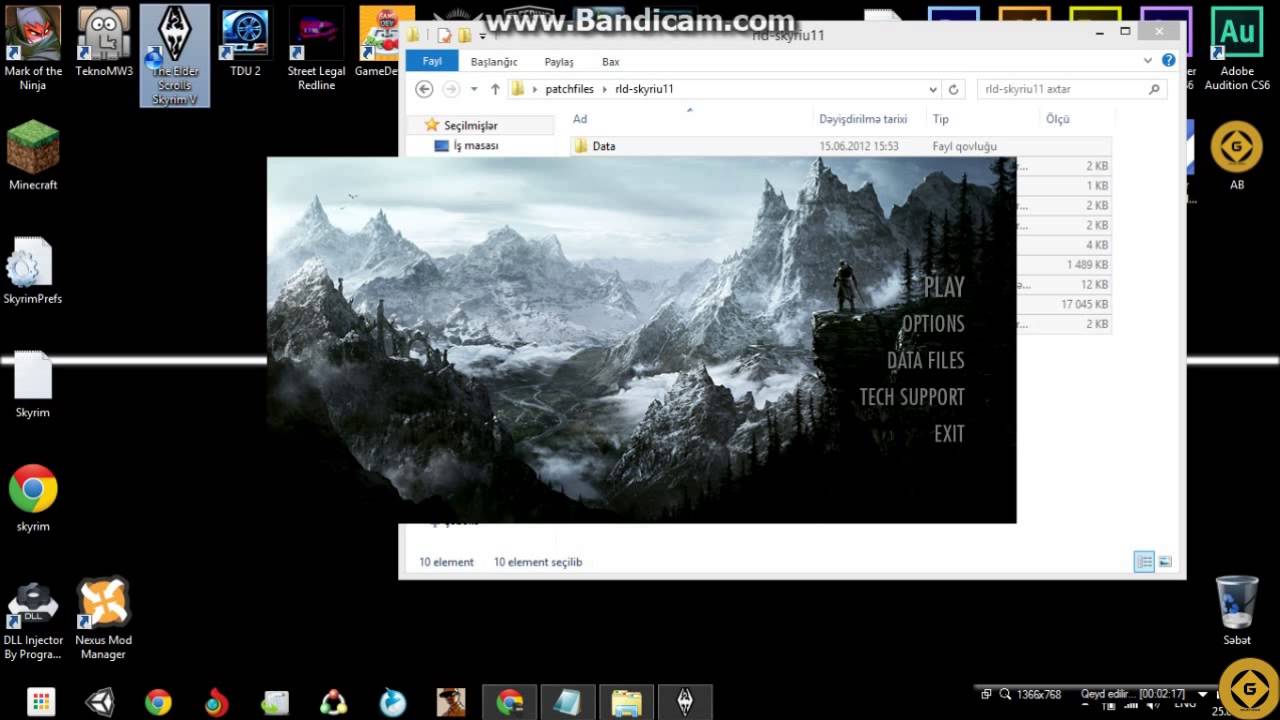Open the Minecraft desktop icon
The height and width of the screenshot is (720, 1280).
pos(33,155)
